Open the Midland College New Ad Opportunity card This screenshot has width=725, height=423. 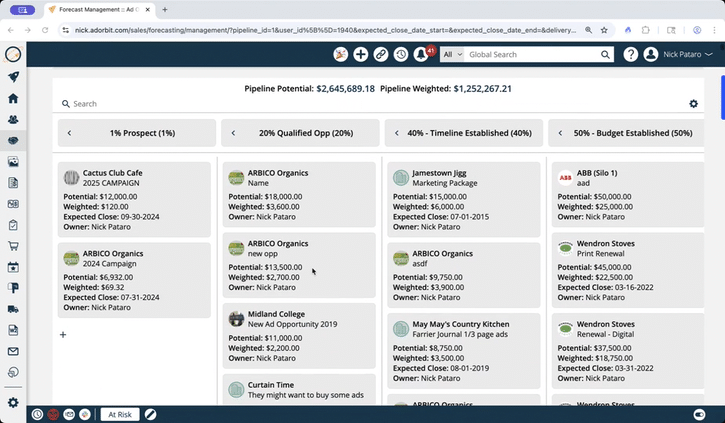(x=299, y=336)
